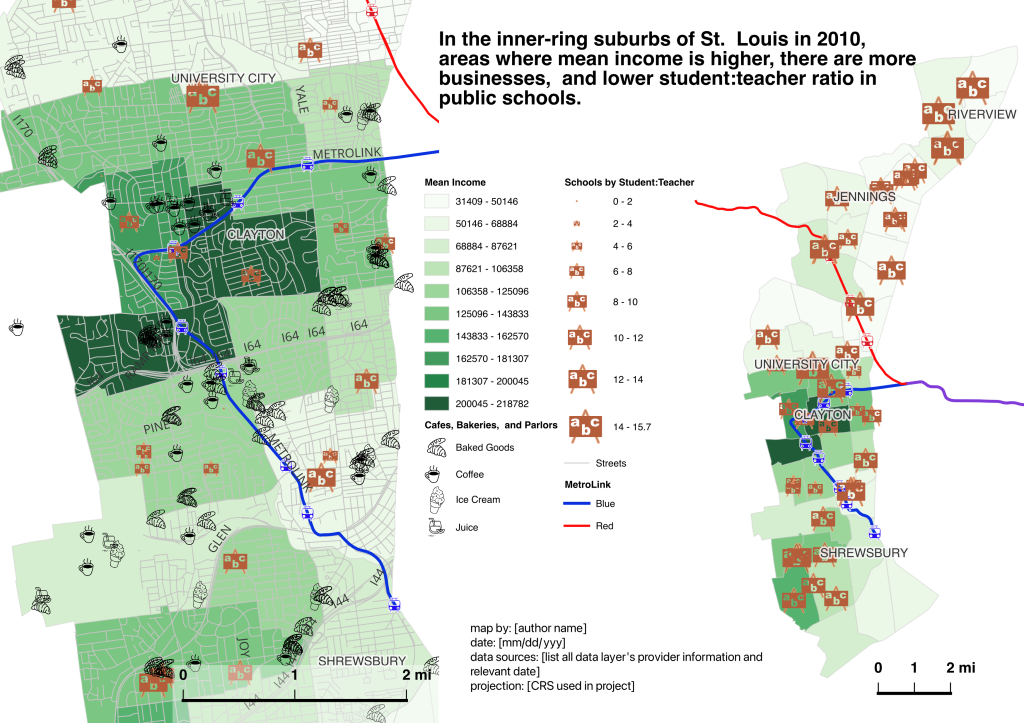Click the 6 - 8 school legend icon
The height and width of the screenshot is (723, 1024).
[577, 270]
